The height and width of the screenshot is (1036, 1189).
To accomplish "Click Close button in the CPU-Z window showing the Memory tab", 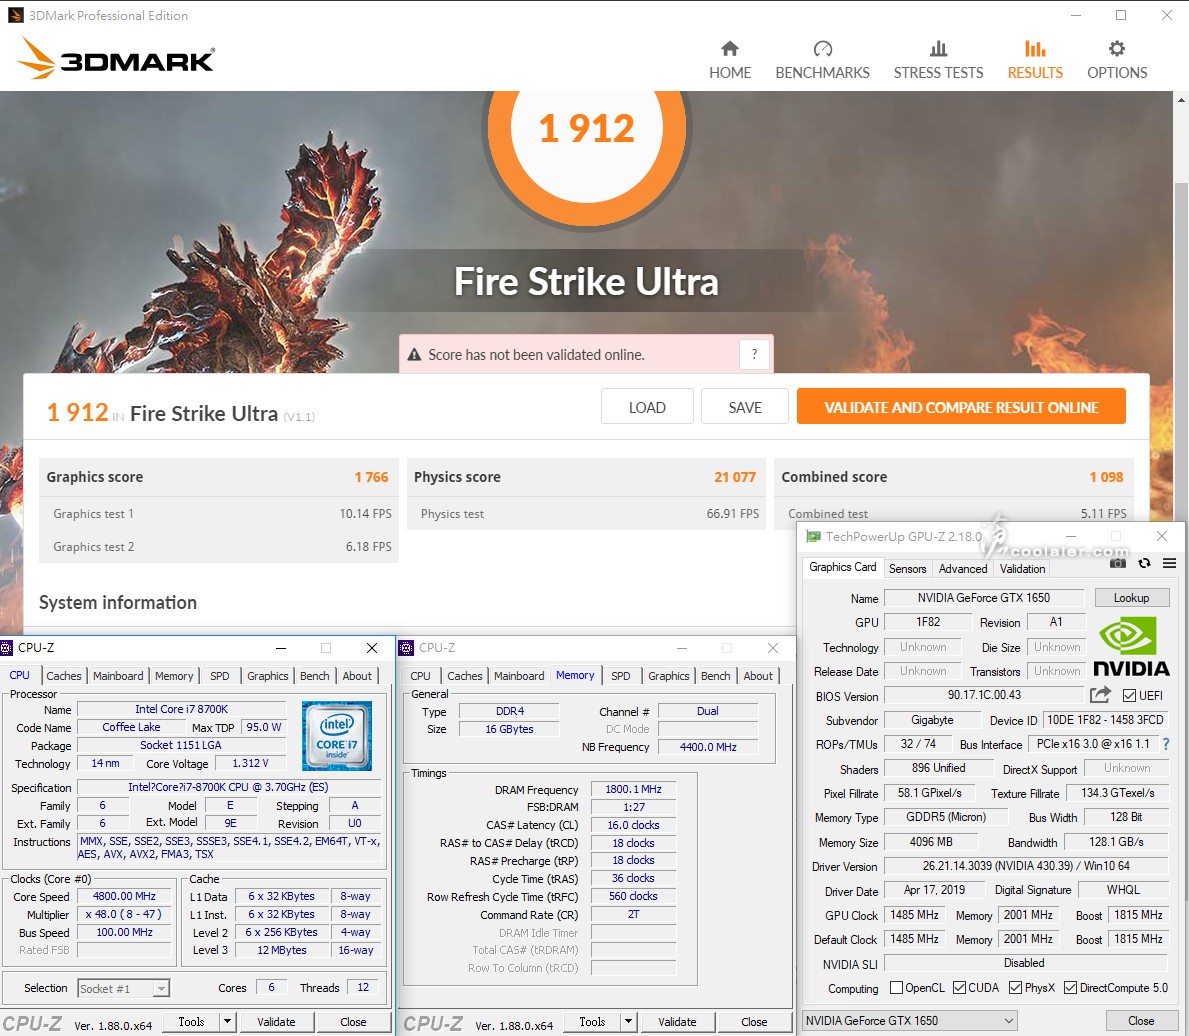I will coord(754,1022).
